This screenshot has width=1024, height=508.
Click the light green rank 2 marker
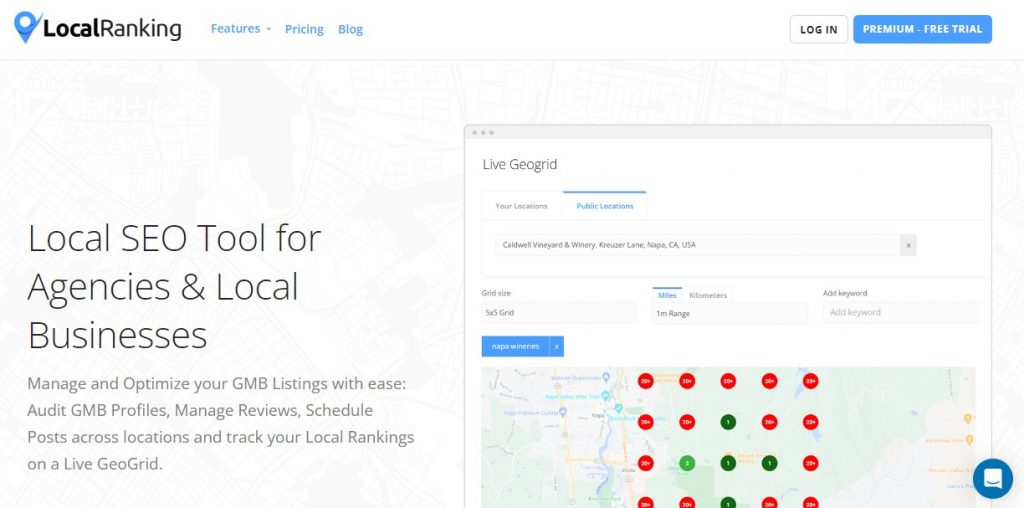686,463
